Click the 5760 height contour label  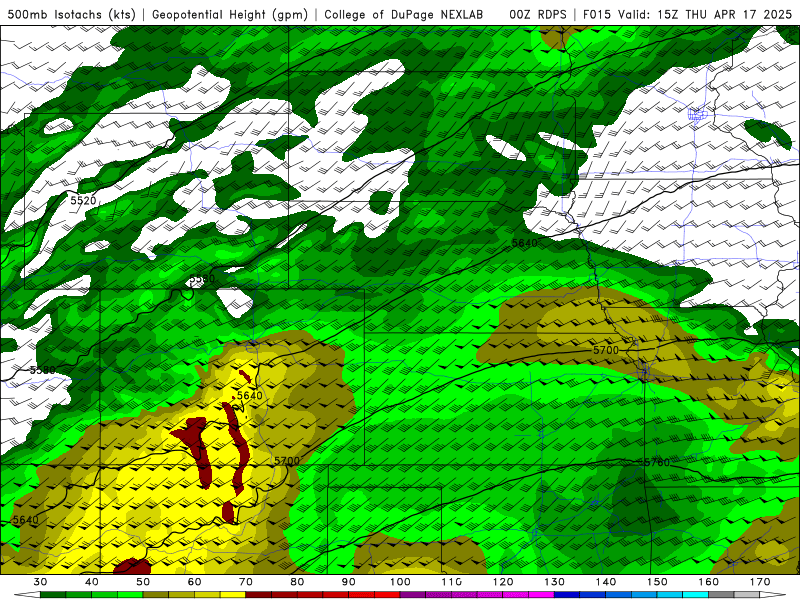point(657,463)
